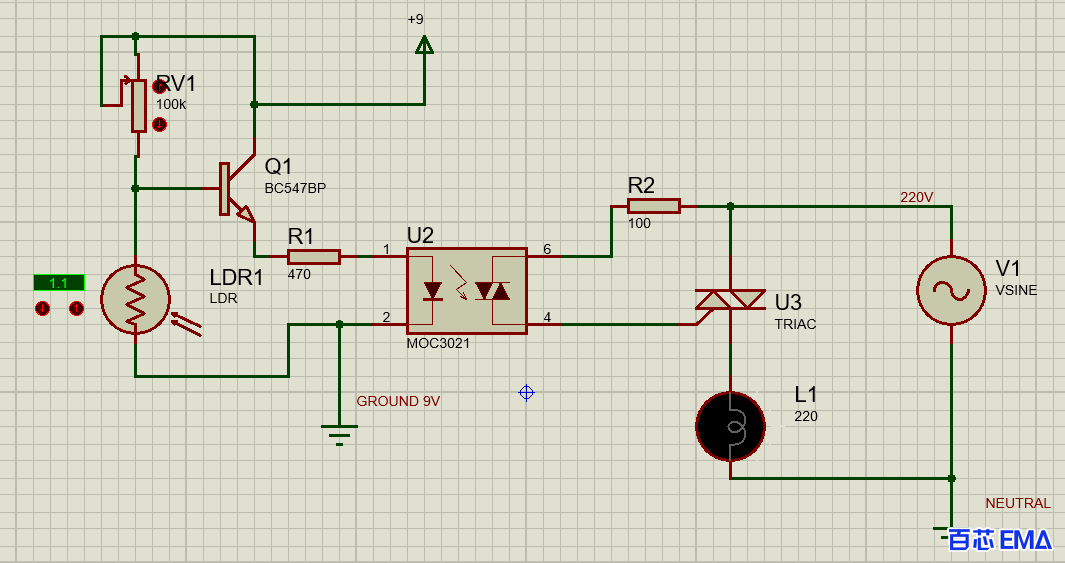
Task: Click pin number 6 of U2
Action: [x=547, y=249]
